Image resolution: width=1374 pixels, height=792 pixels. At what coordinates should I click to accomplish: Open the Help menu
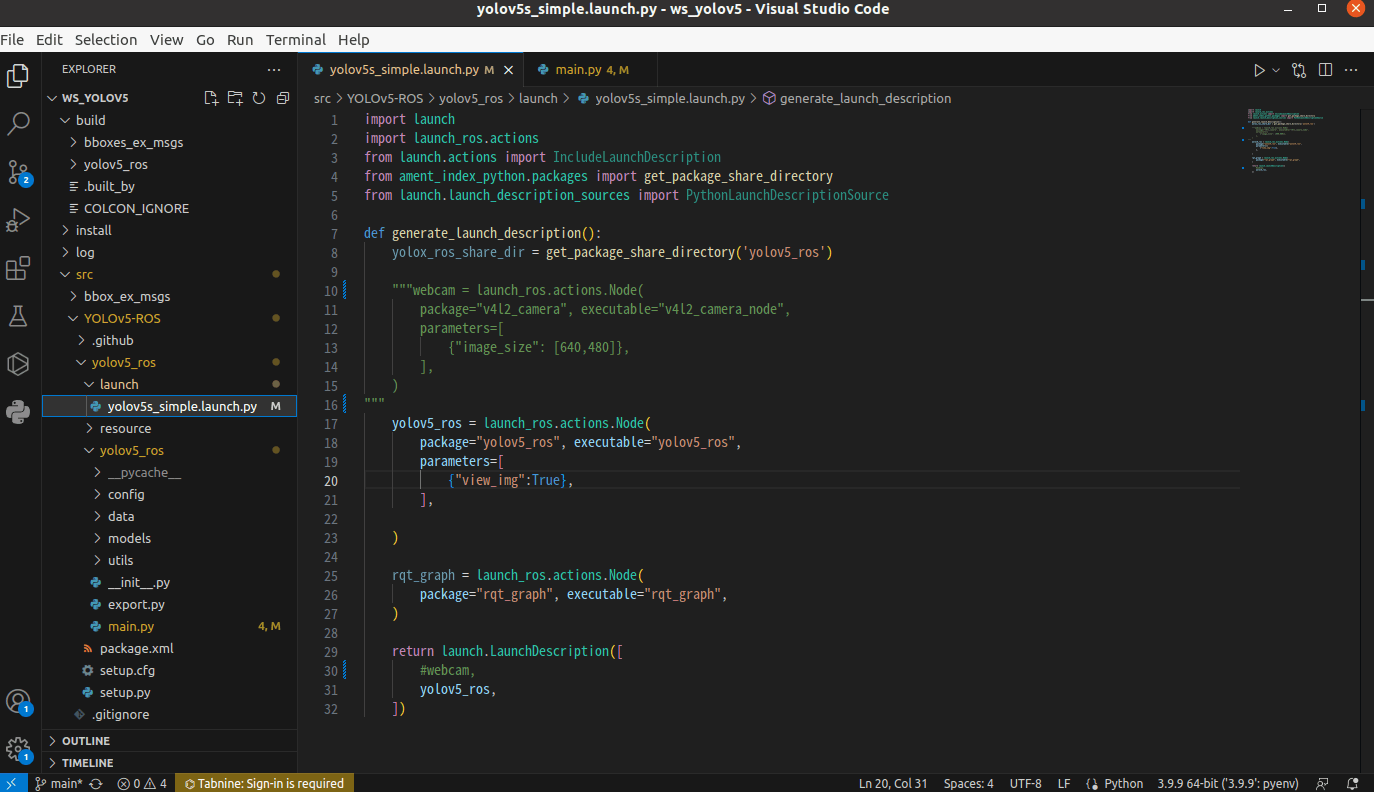(354, 40)
